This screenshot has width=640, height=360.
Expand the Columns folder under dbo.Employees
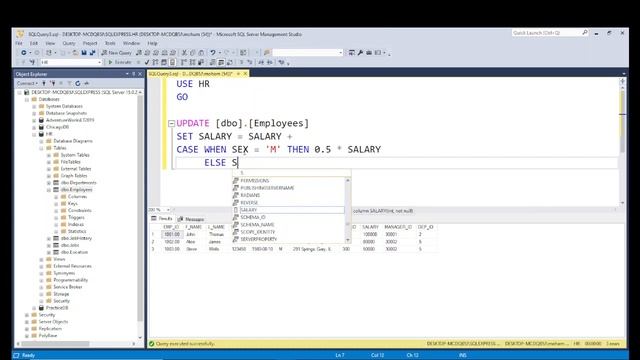[x=56, y=196]
